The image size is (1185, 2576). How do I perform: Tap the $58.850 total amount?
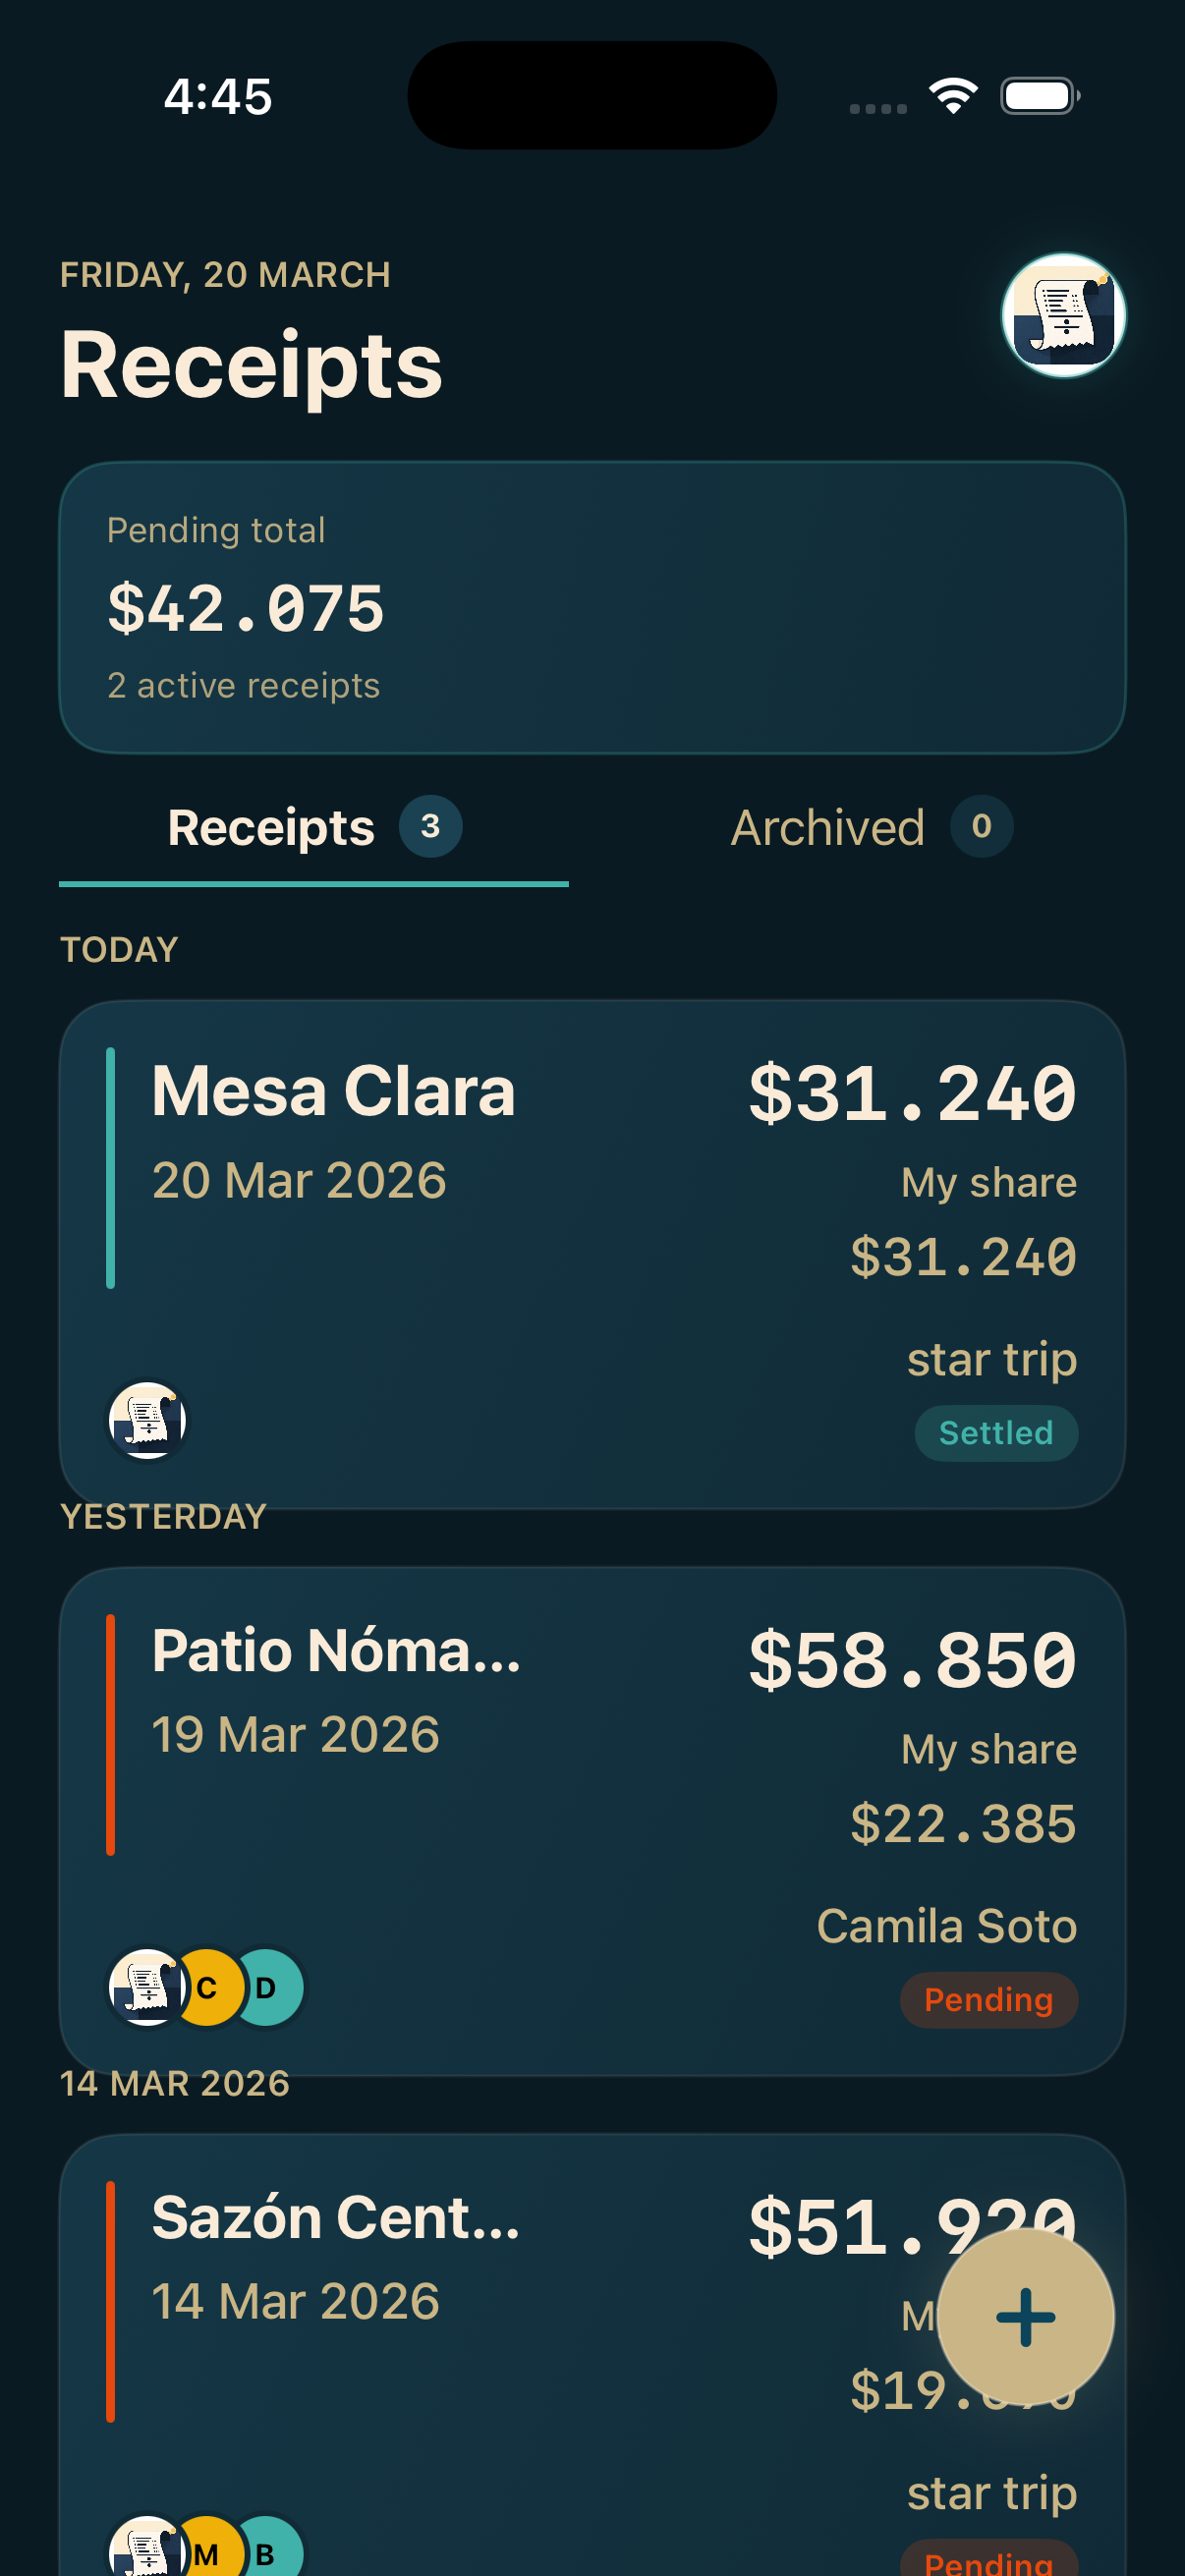(x=912, y=1660)
